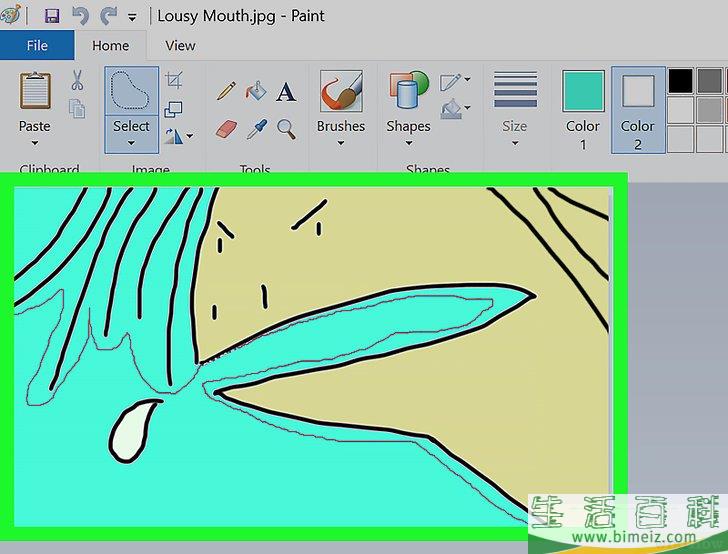This screenshot has width=728, height=554.
Task: Expand the Select options dropdown
Action: coord(131,143)
